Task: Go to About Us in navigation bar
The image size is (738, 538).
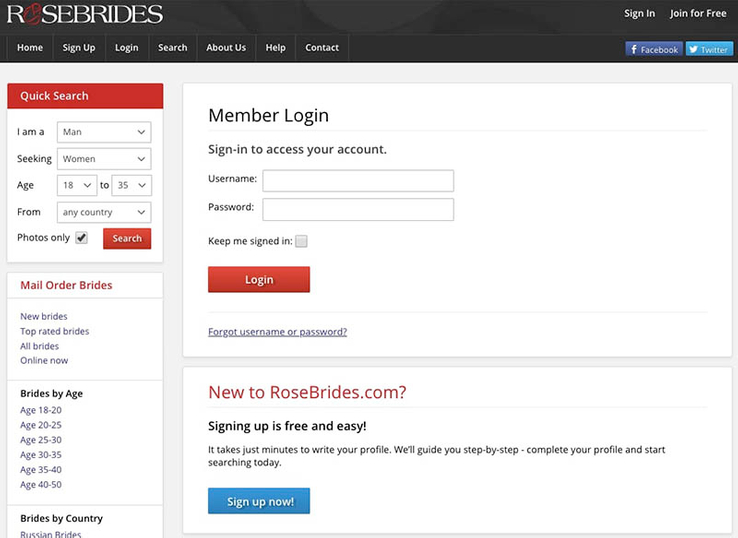Action: [226, 48]
